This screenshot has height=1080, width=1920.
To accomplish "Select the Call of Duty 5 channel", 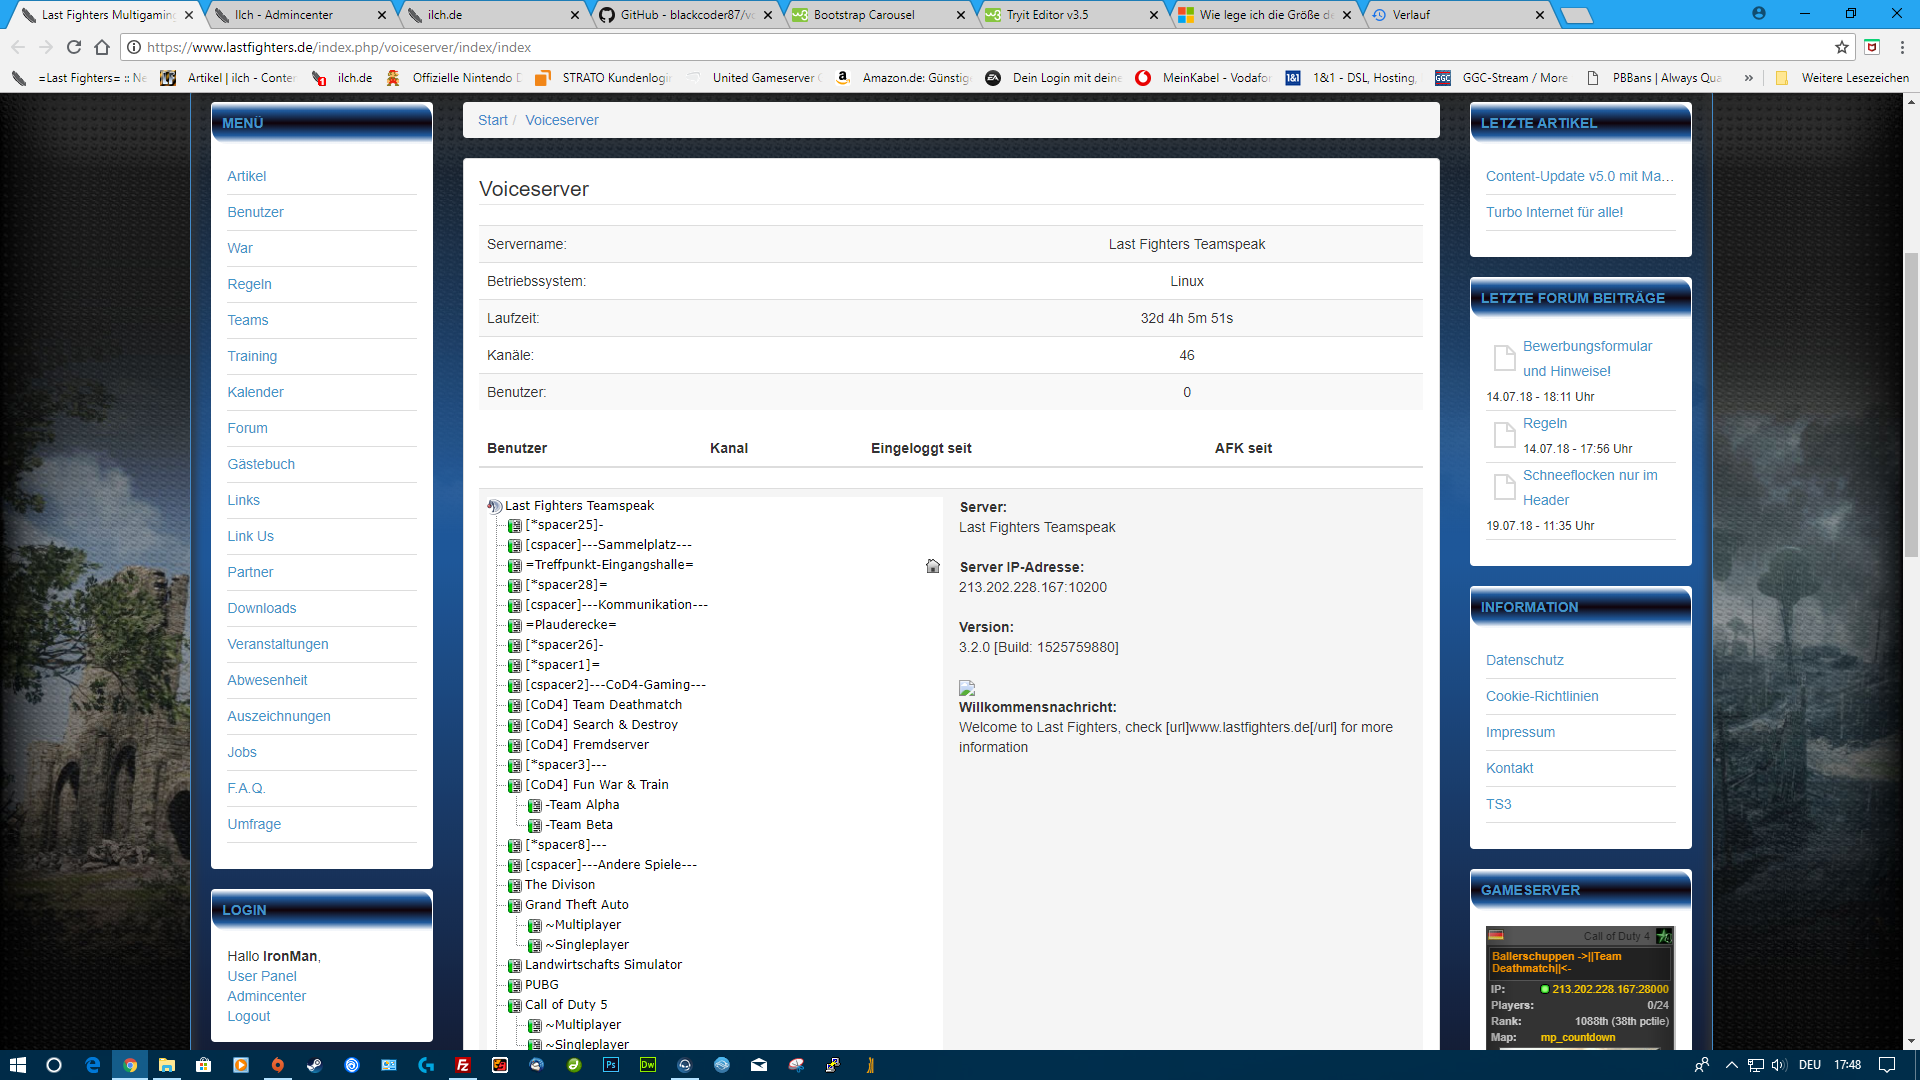I will [565, 1005].
